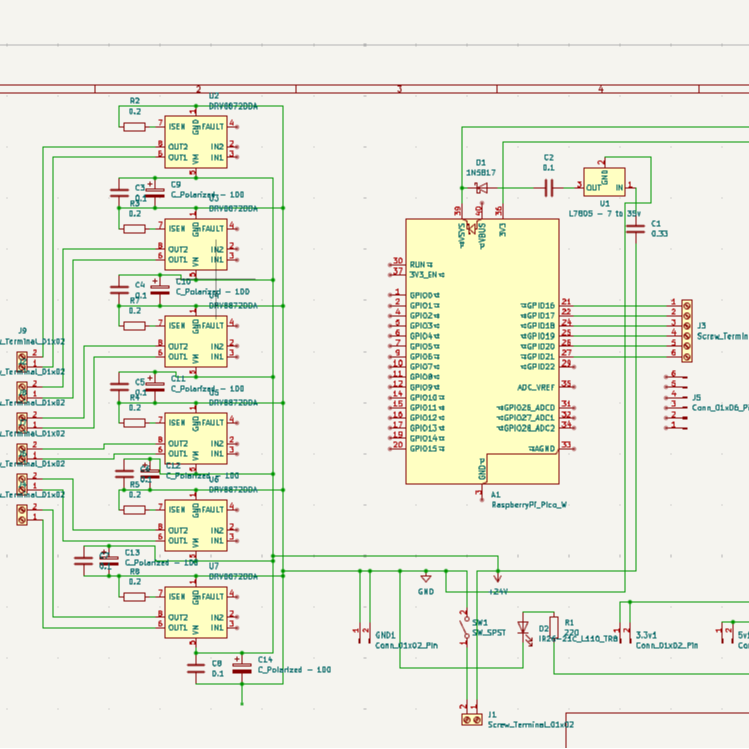
Task: Click the A1 reference label
Action: click(495, 494)
